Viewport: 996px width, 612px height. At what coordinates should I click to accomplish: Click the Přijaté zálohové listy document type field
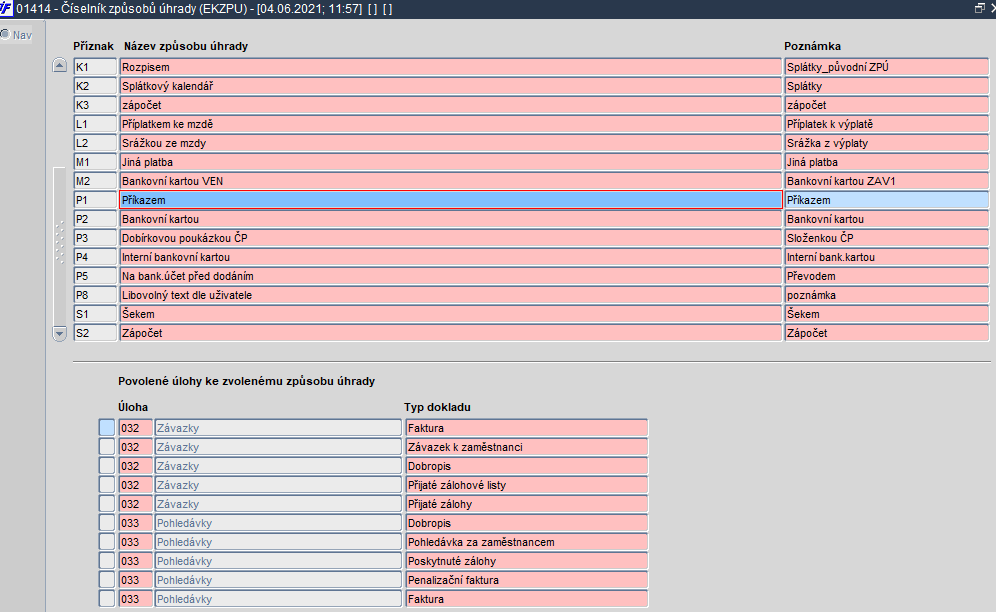527,485
